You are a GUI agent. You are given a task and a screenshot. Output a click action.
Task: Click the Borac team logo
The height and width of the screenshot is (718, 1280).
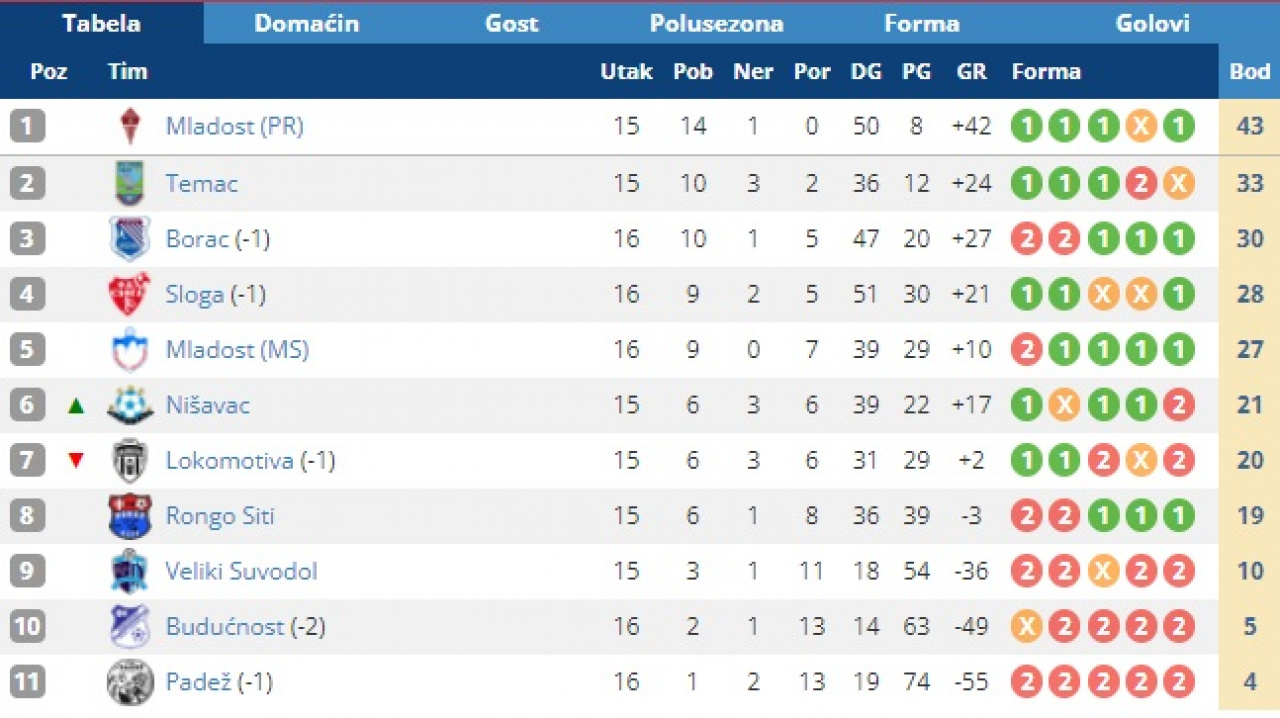(x=130, y=239)
